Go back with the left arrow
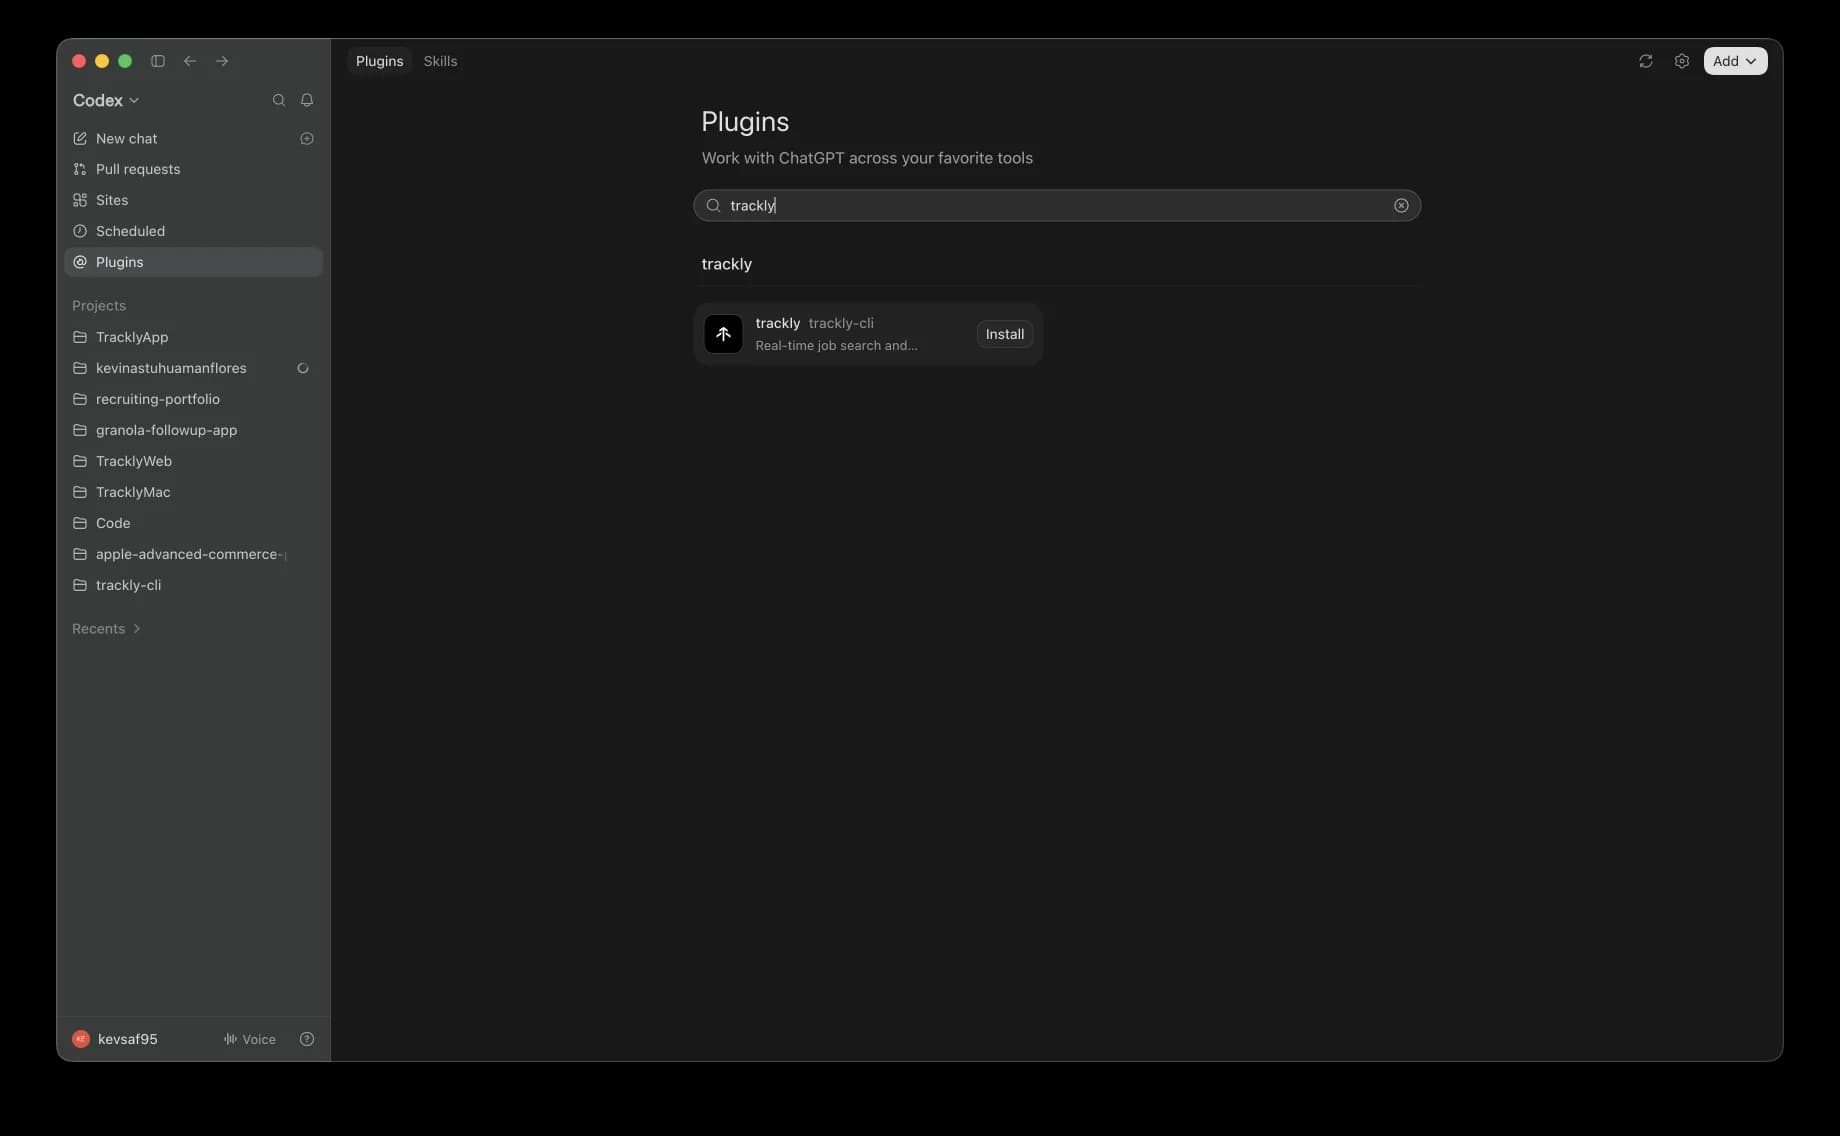Screen dimensions: 1840x1136 [x=190, y=61]
